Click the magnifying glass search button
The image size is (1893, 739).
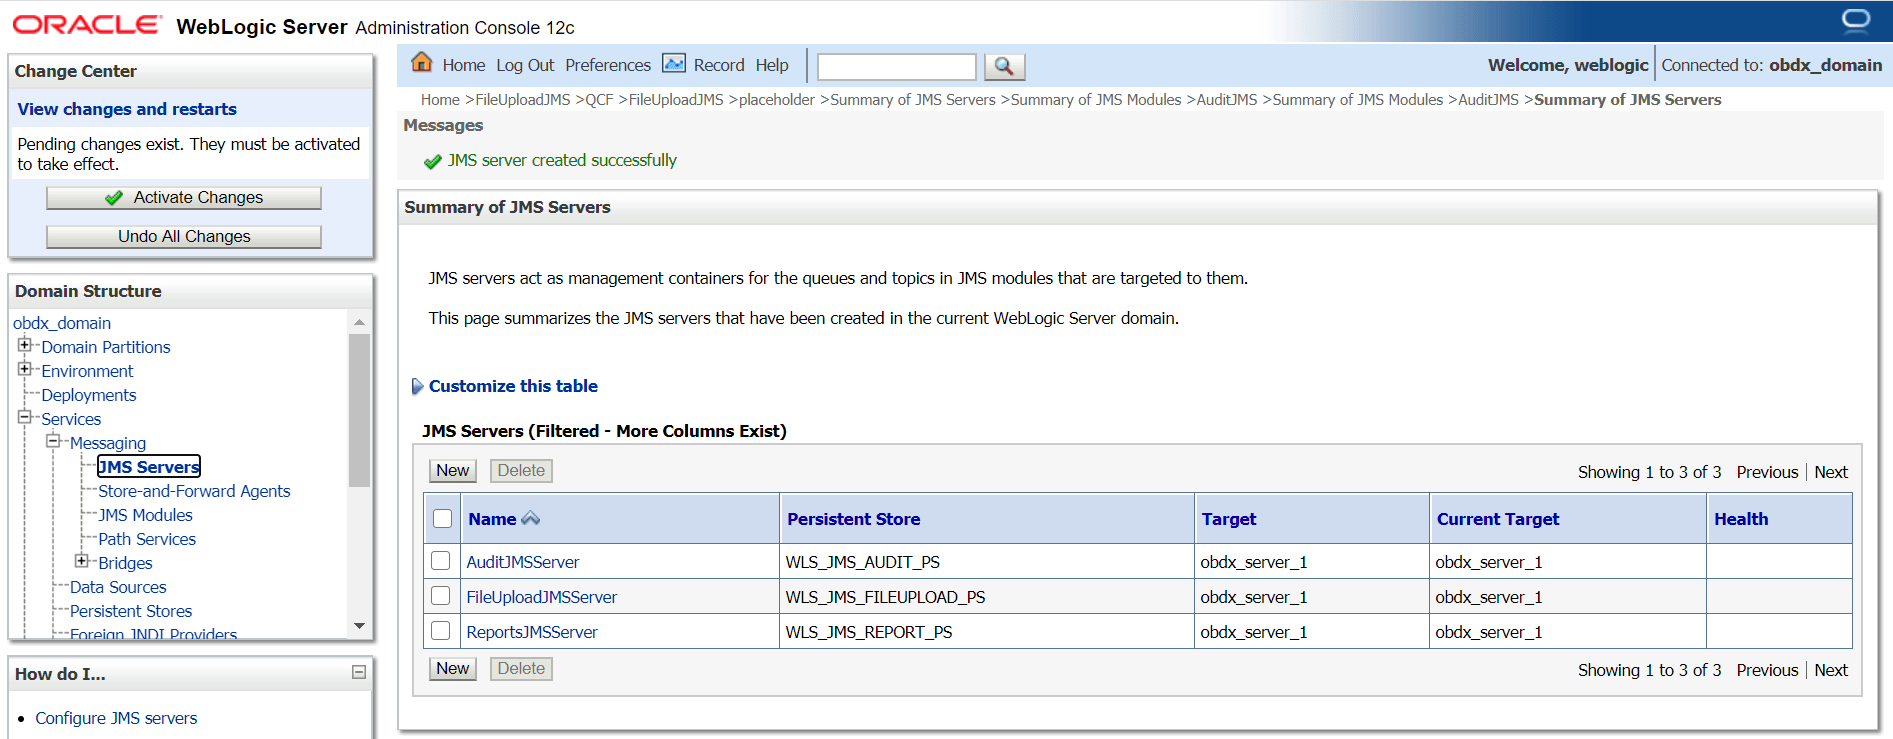click(1004, 66)
